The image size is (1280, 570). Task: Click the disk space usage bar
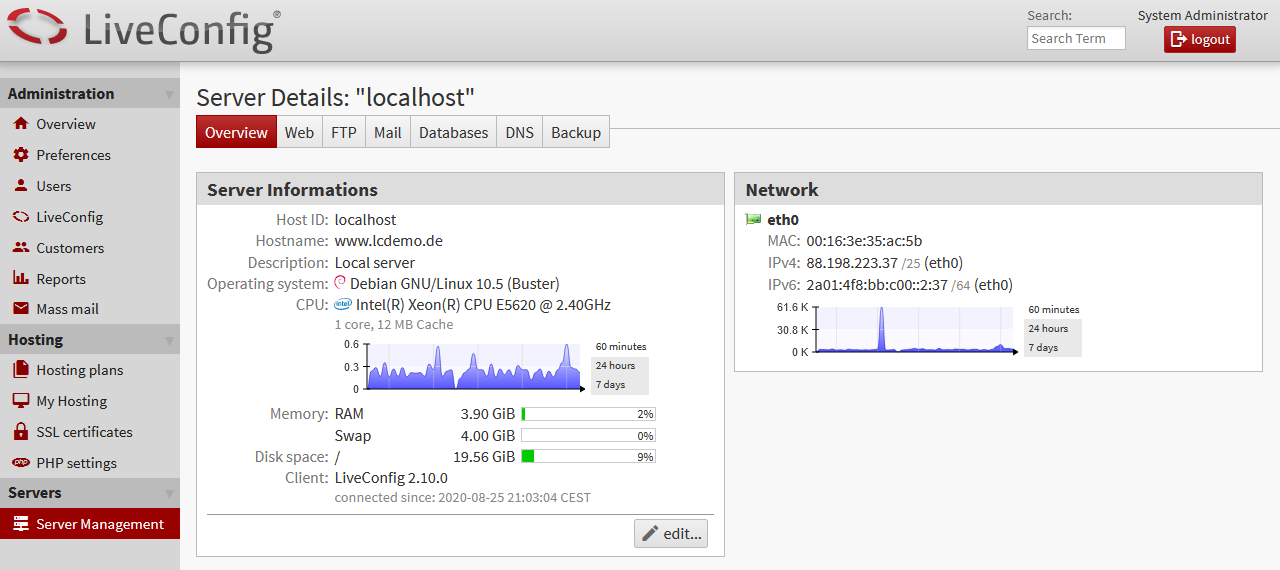(x=588, y=457)
